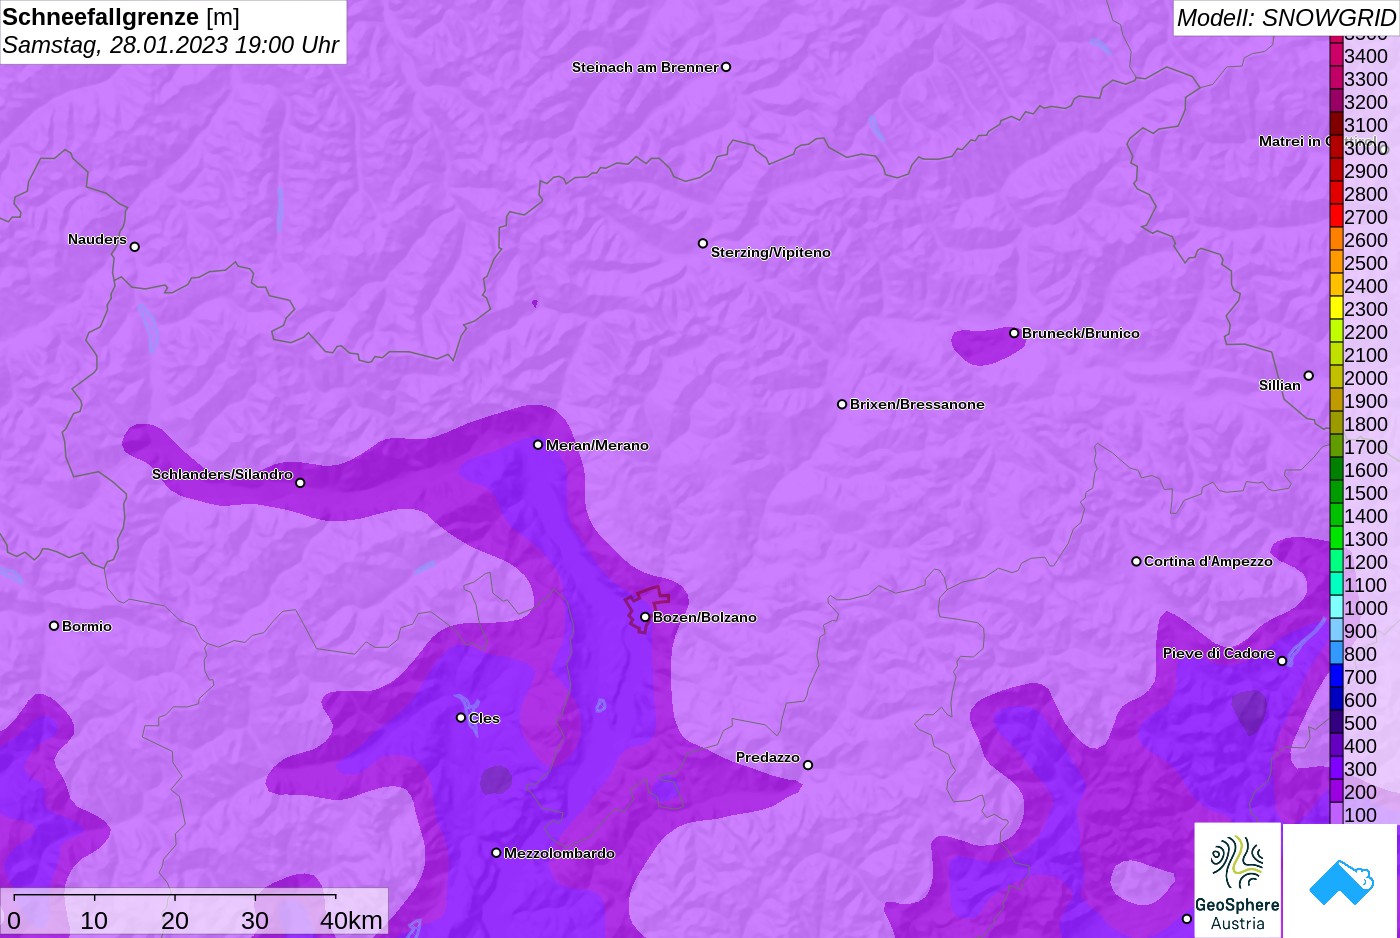Click the Bormio location dot
Screen dimensions: 1400x938
click(x=54, y=626)
